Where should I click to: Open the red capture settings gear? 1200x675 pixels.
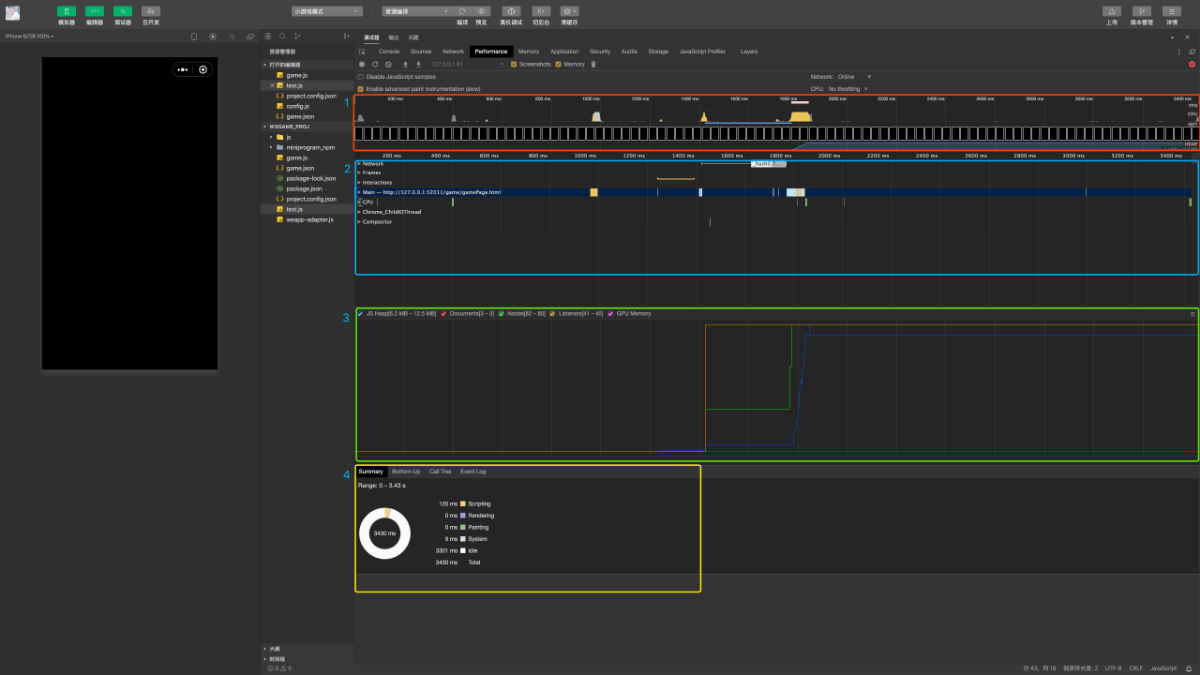coord(1192,64)
